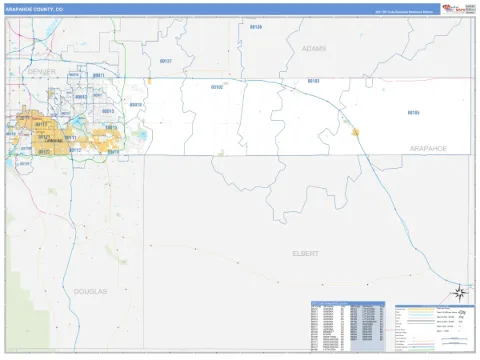Click the Arapahoe County, CO map title
This screenshot has width=480, height=360.
tap(34, 9)
